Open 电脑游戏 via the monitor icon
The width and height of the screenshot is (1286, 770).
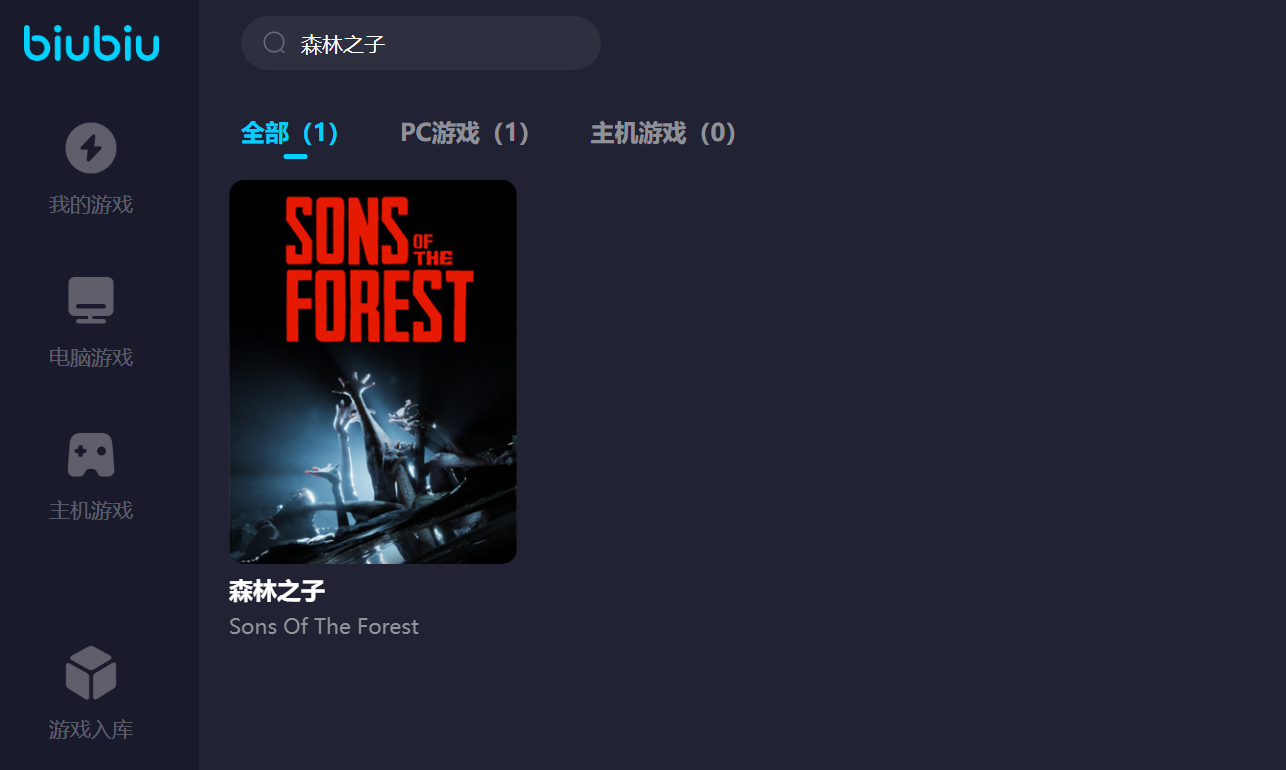tap(91, 300)
